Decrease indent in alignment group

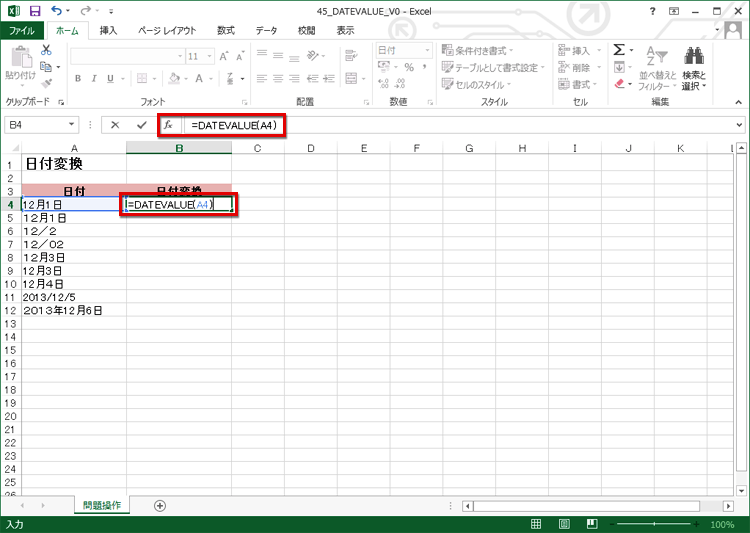(312, 78)
